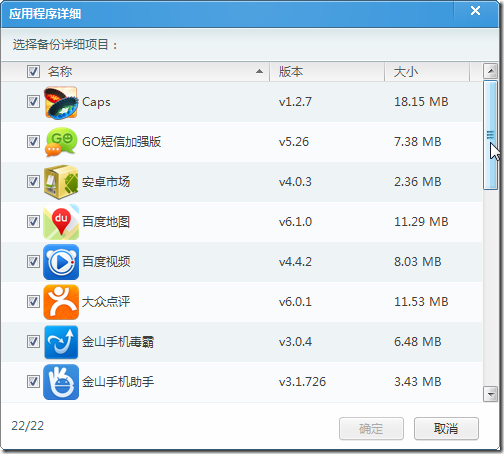
Task: Click version v4.0.3 cell
Action: coord(295,182)
